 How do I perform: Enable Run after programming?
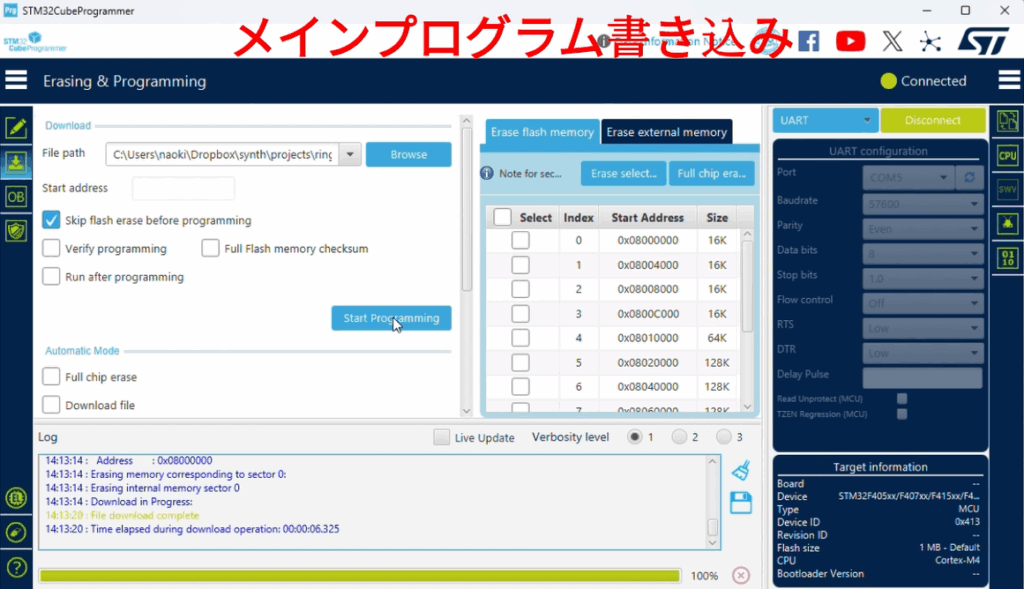pyautogui.click(x=51, y=276)
